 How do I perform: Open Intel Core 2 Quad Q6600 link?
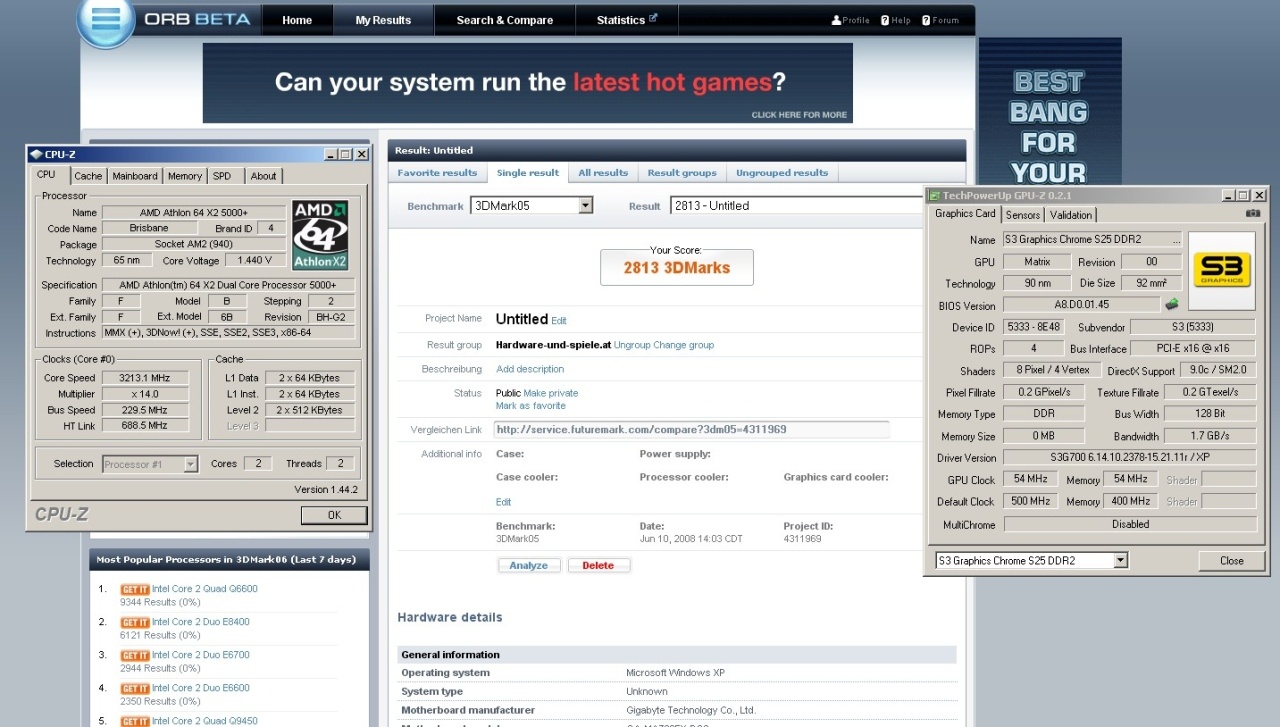click(x=205, y=589)
